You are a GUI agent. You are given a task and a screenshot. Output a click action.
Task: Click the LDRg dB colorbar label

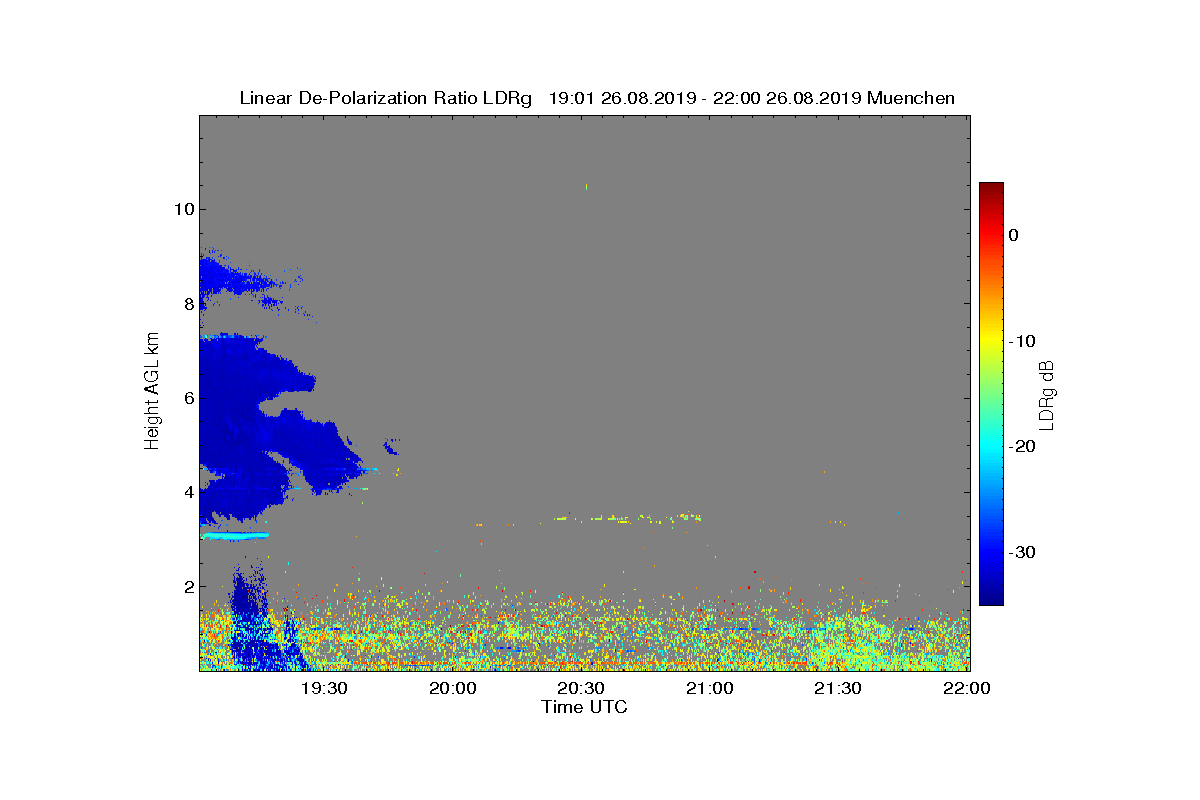1047,394
